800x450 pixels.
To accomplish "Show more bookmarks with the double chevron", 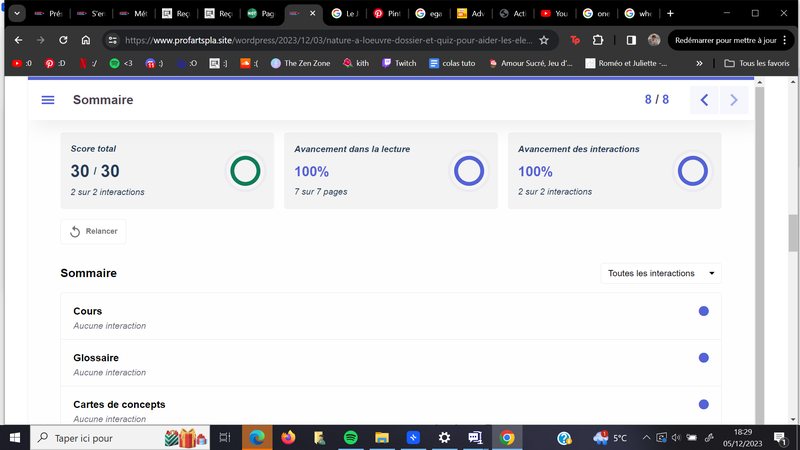I will tap(699, 63).
